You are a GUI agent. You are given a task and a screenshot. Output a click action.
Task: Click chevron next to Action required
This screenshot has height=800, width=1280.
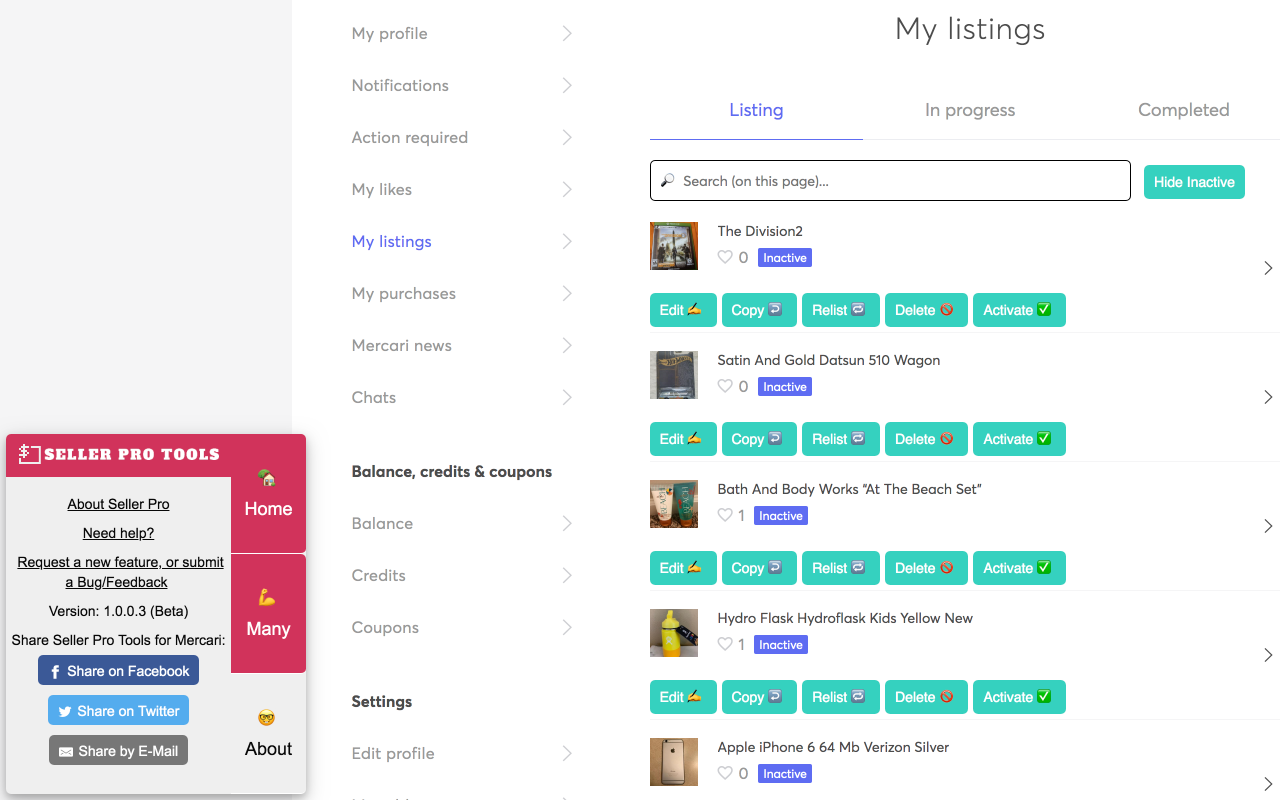[567, 137]
